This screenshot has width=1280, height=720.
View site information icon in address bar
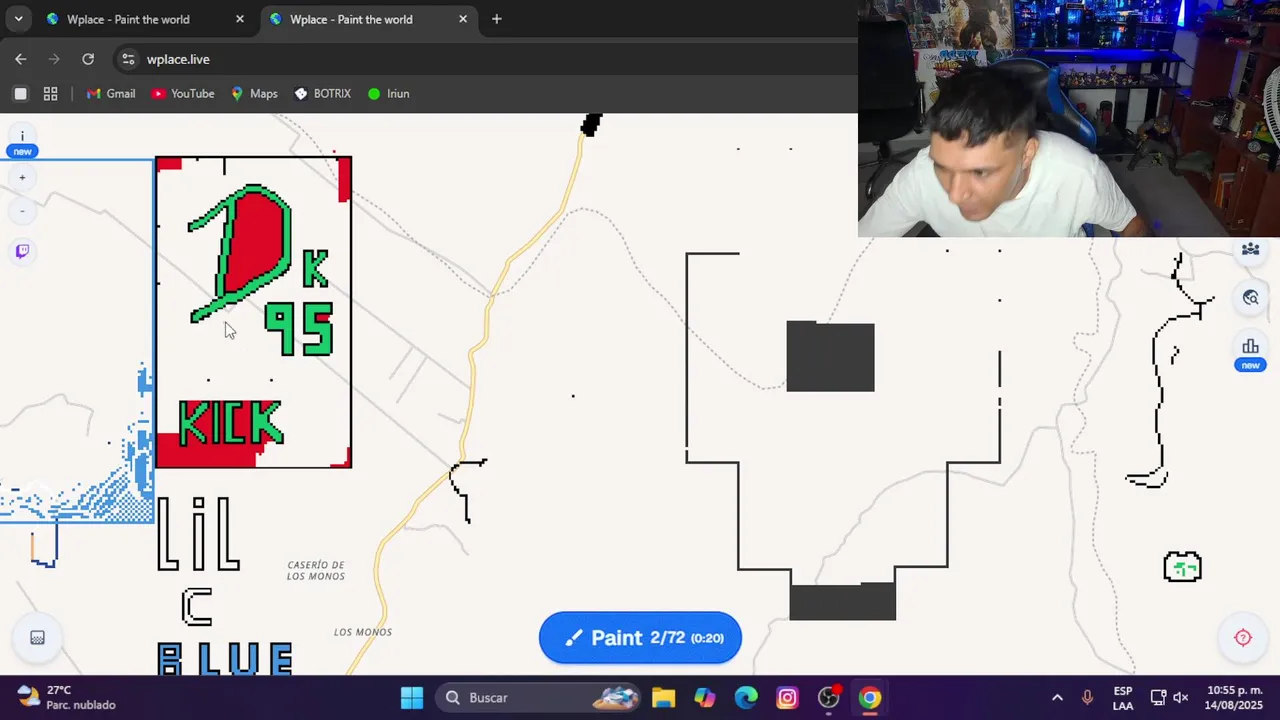(x=128, y=59)
